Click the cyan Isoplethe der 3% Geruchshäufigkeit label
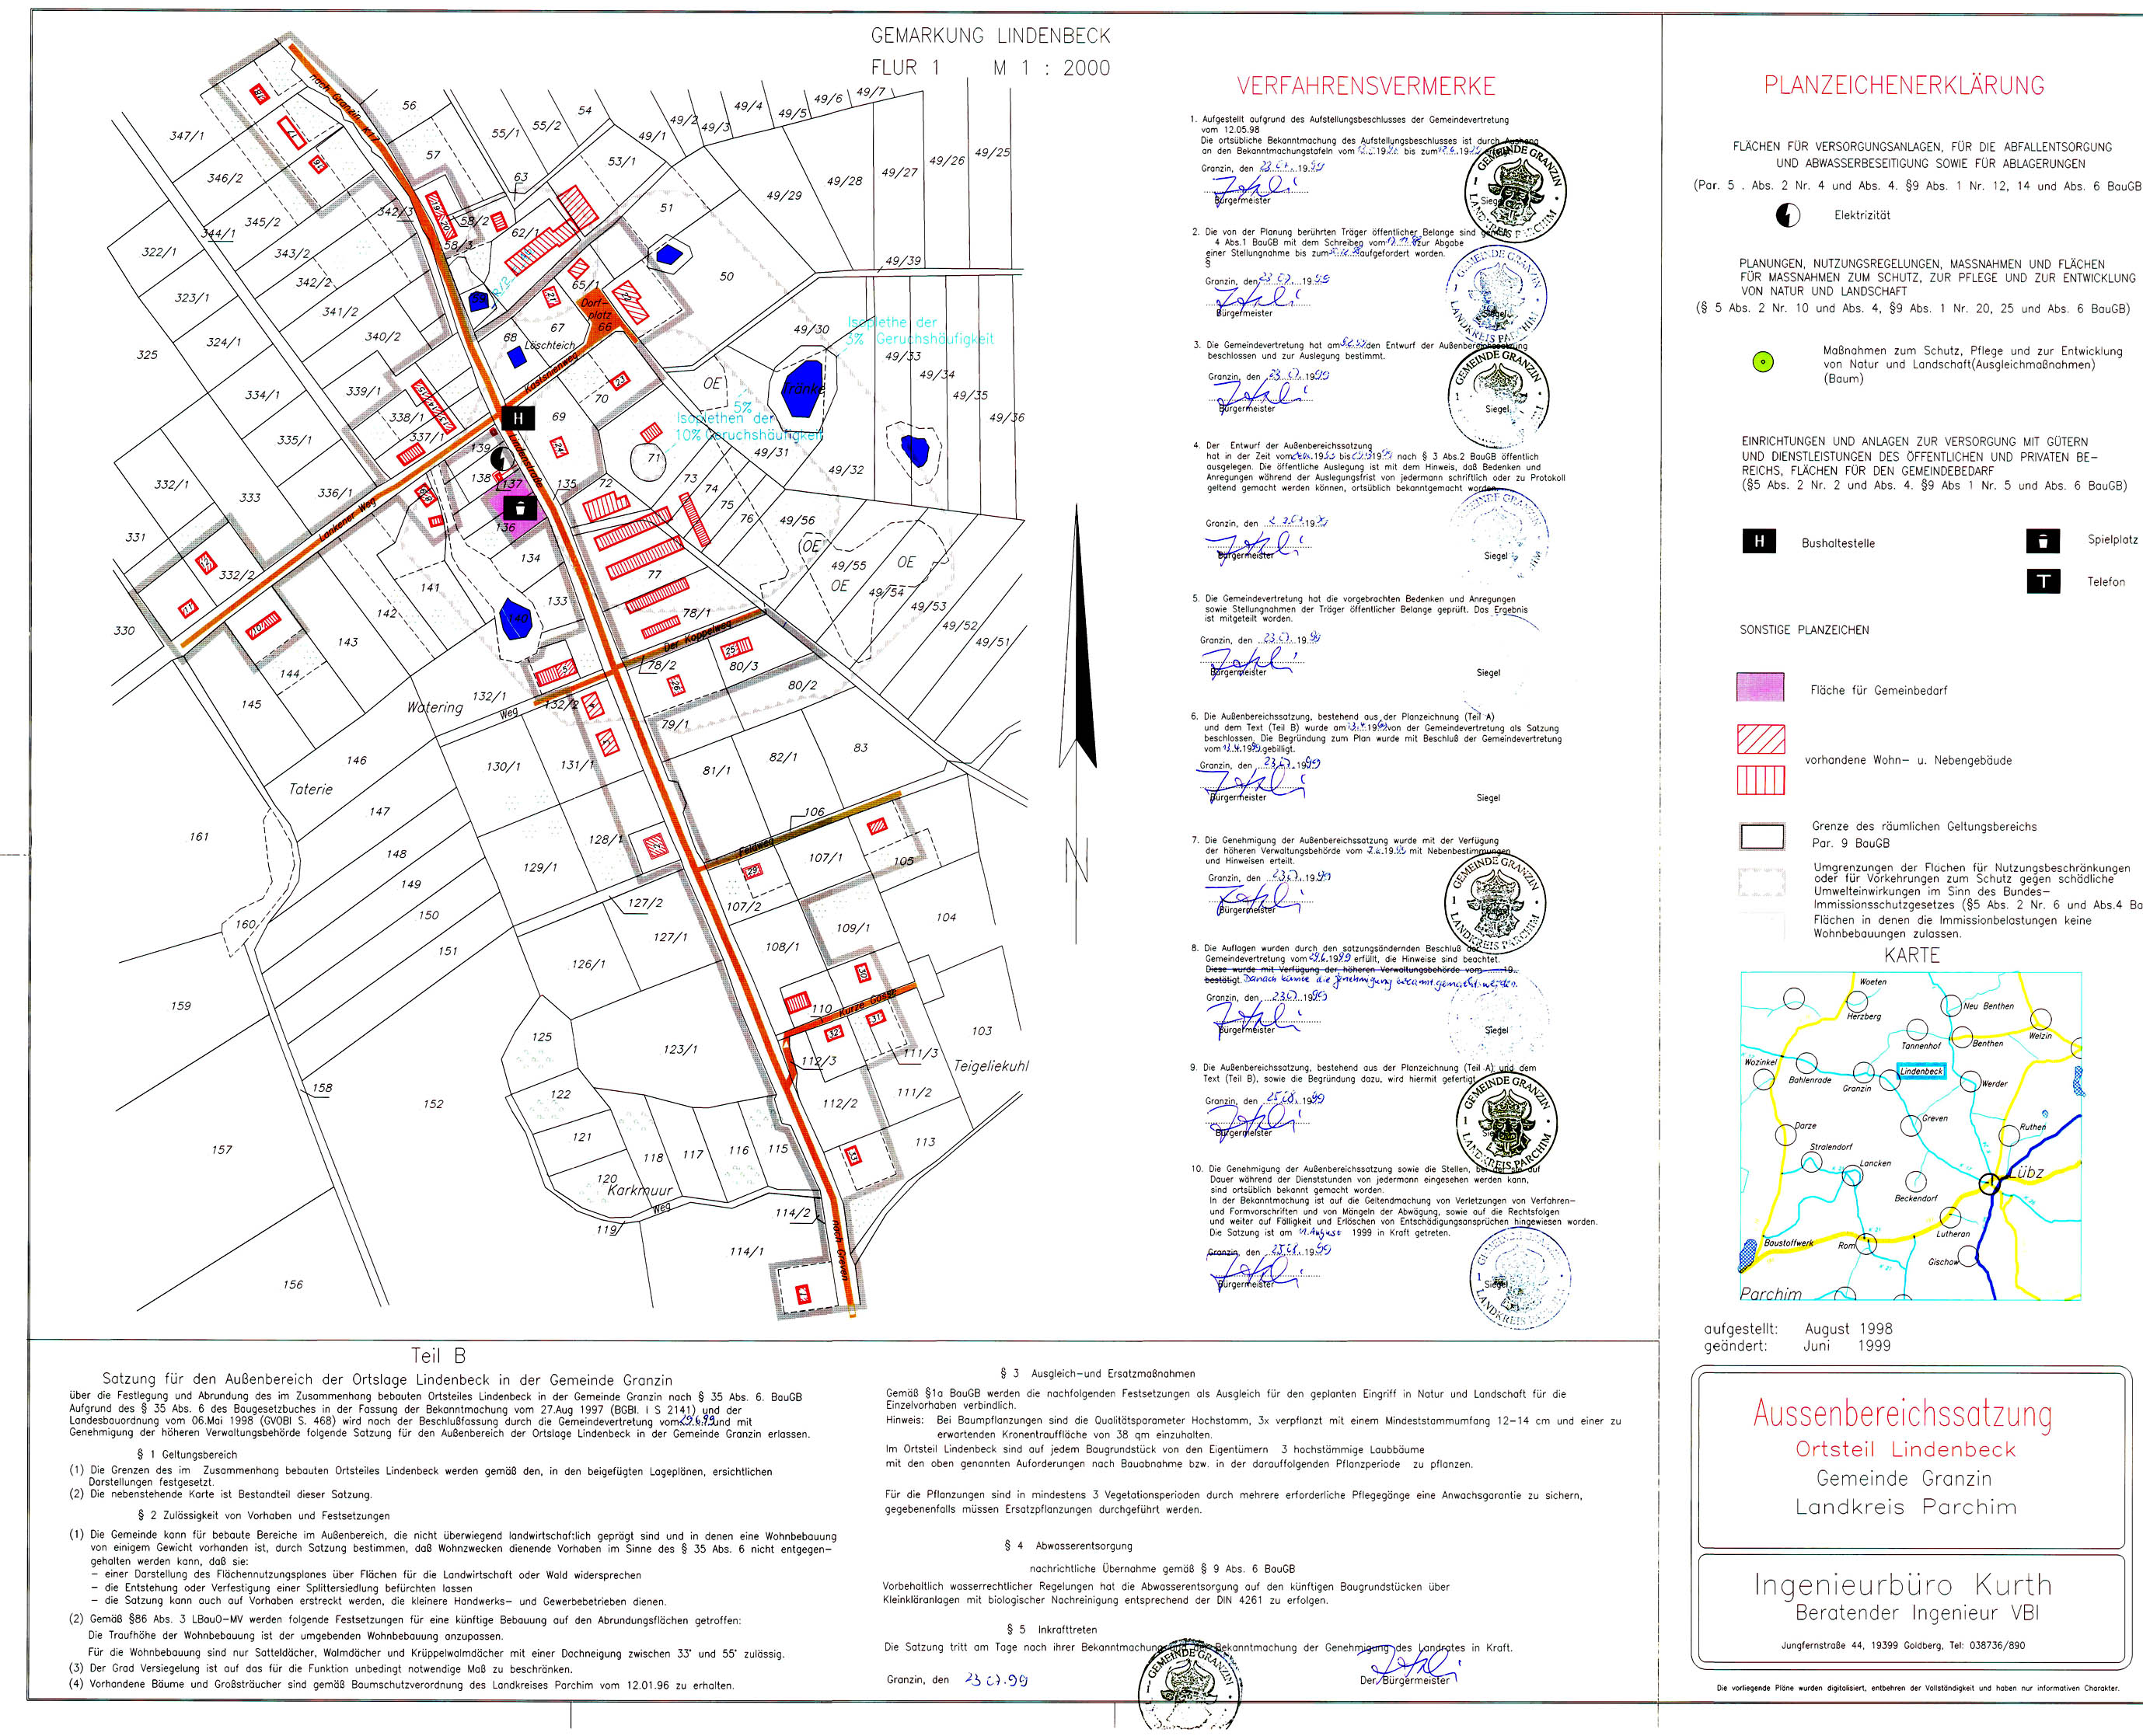Image resolution: width=2143 pixels, height=1736 pixels. (x=920, y=331)
